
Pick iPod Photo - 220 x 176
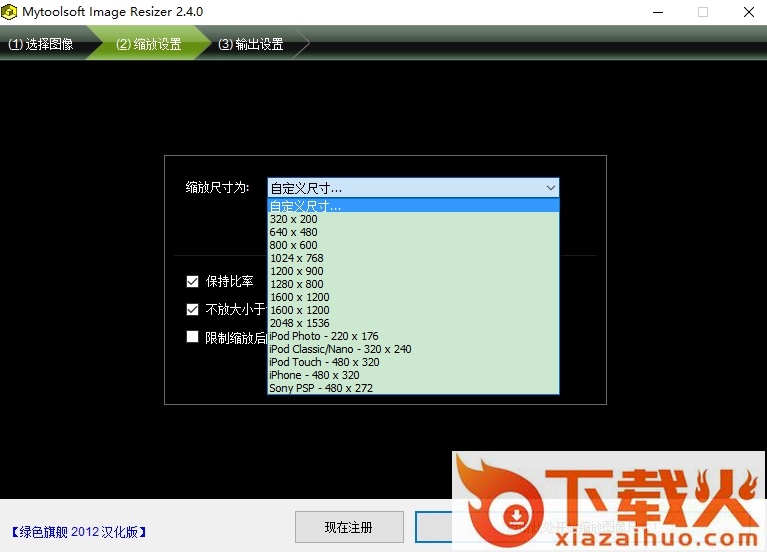(413, 336)
